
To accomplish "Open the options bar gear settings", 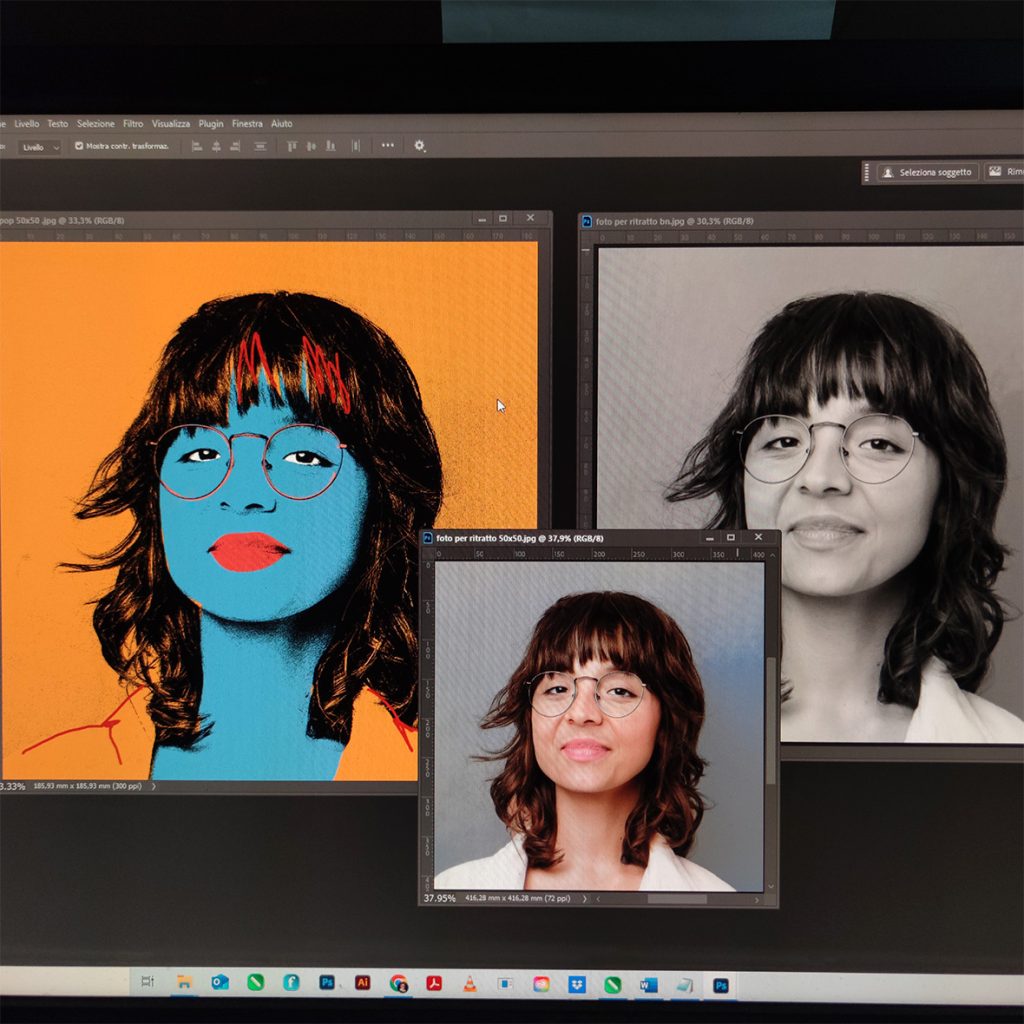I will tap(420, 146).
